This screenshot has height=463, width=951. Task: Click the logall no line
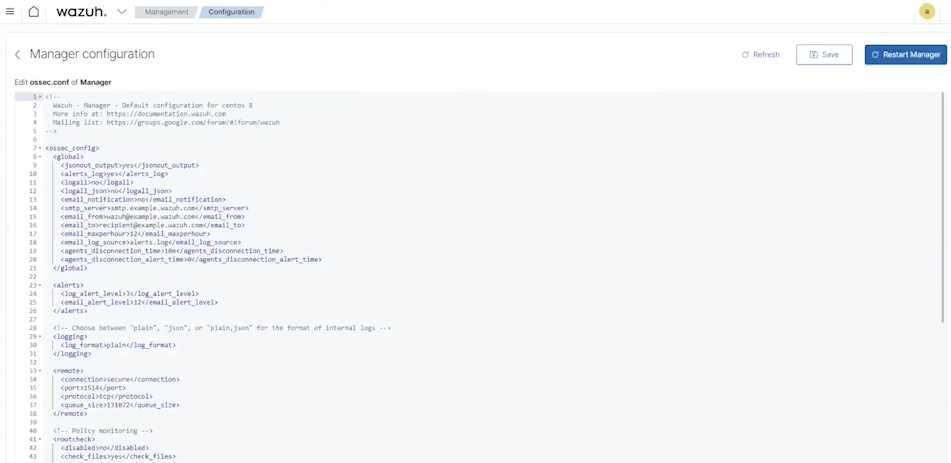click(x=97, y=182)
